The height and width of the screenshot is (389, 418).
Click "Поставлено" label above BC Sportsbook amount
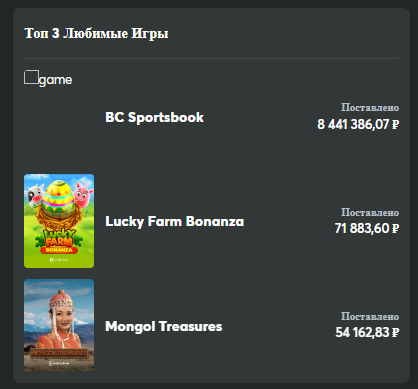coord(370,108)
